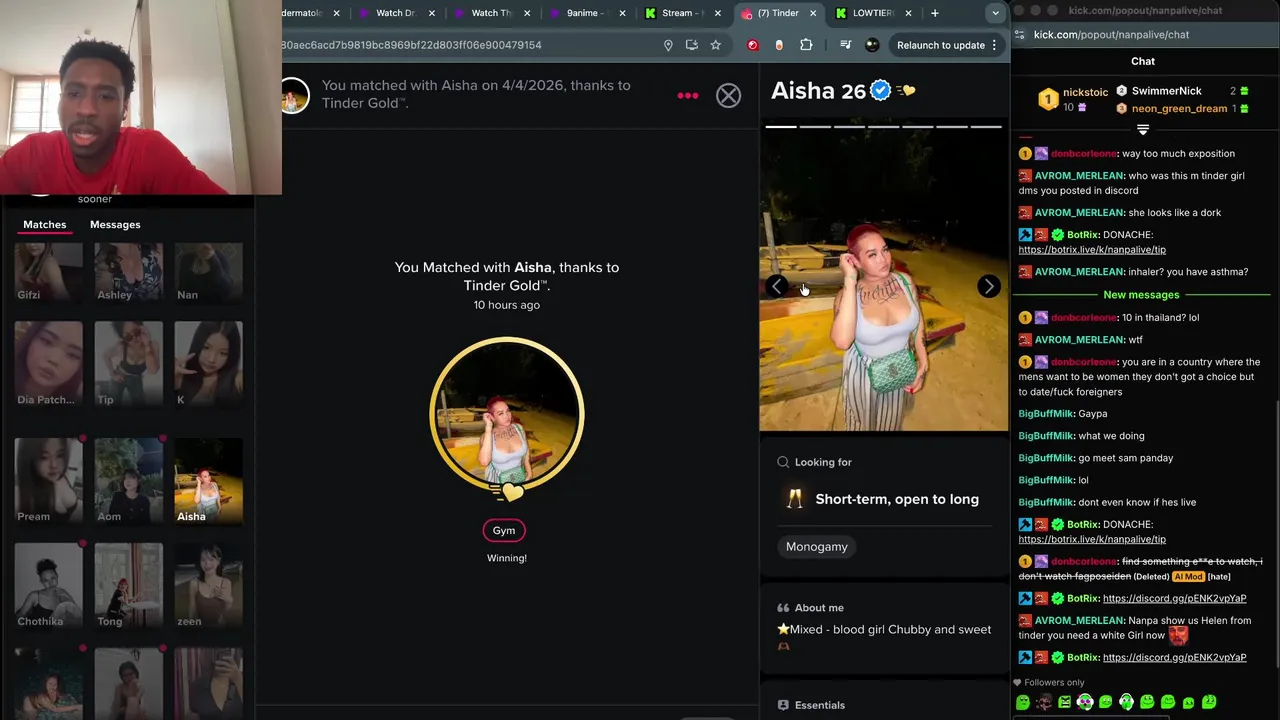Click the Kick chat window address bar
The image size is (1280, 720).
[x=1145, y=34]
